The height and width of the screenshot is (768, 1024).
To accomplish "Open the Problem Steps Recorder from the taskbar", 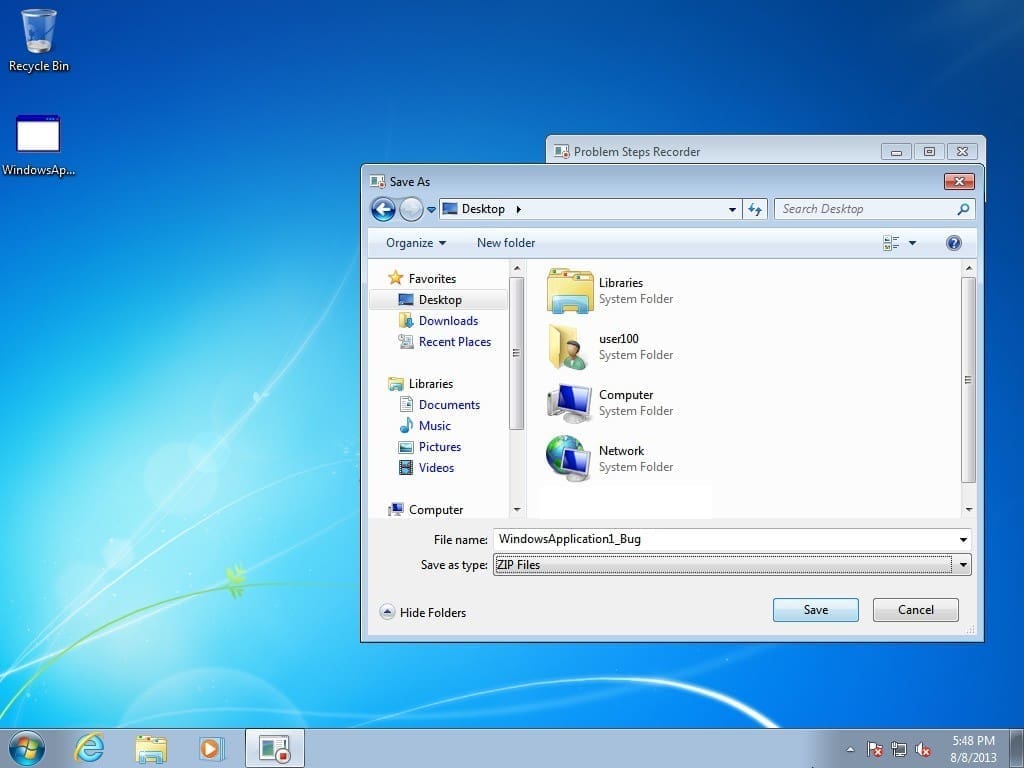I will coord(273,747).
